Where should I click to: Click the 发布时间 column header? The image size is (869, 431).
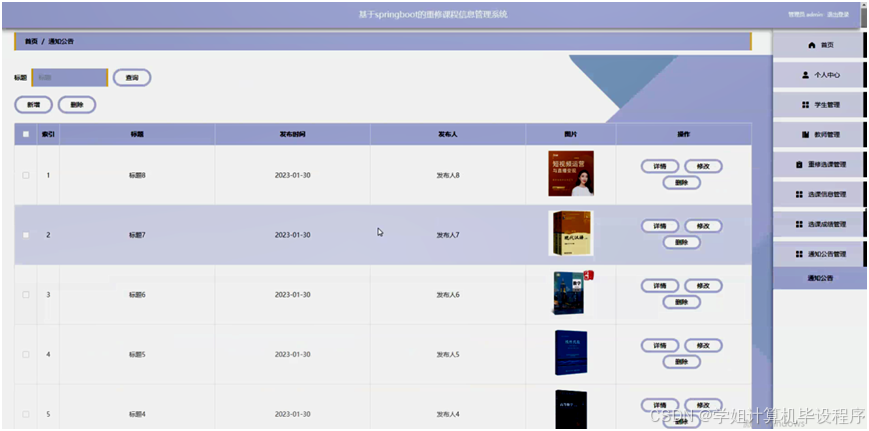pyautogui.click(x=293, y=134)
